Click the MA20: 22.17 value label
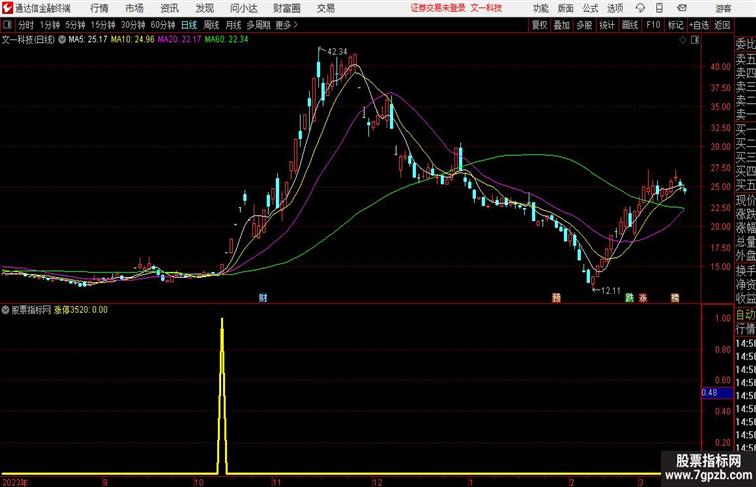The height and width of the screenshot is (487, 756). pos(179,40)
